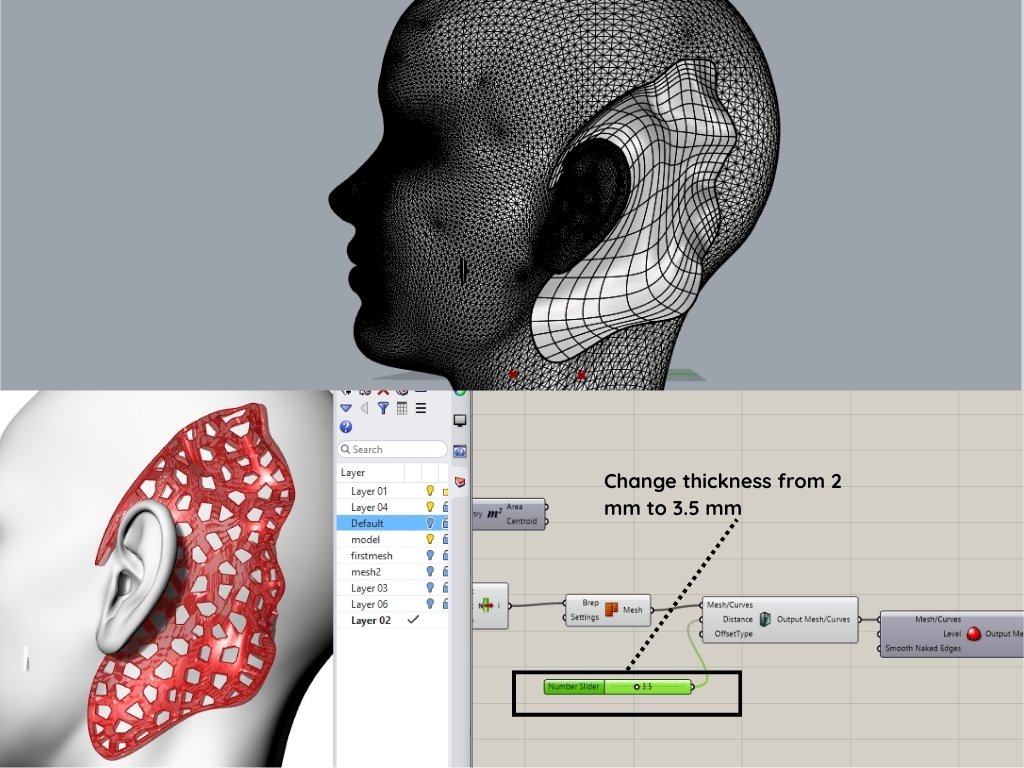Viewport: 1024px width, 768px height.
Task: Open the display monitor panel icon
Action: point(460,421)
